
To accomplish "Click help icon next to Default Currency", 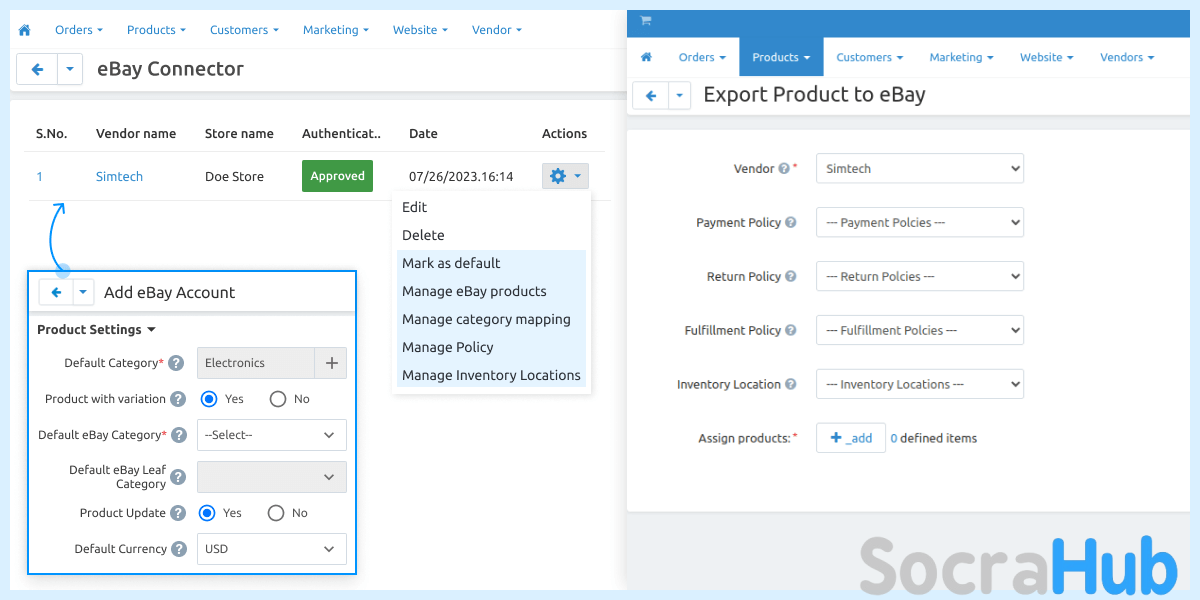I will [178, 549].
